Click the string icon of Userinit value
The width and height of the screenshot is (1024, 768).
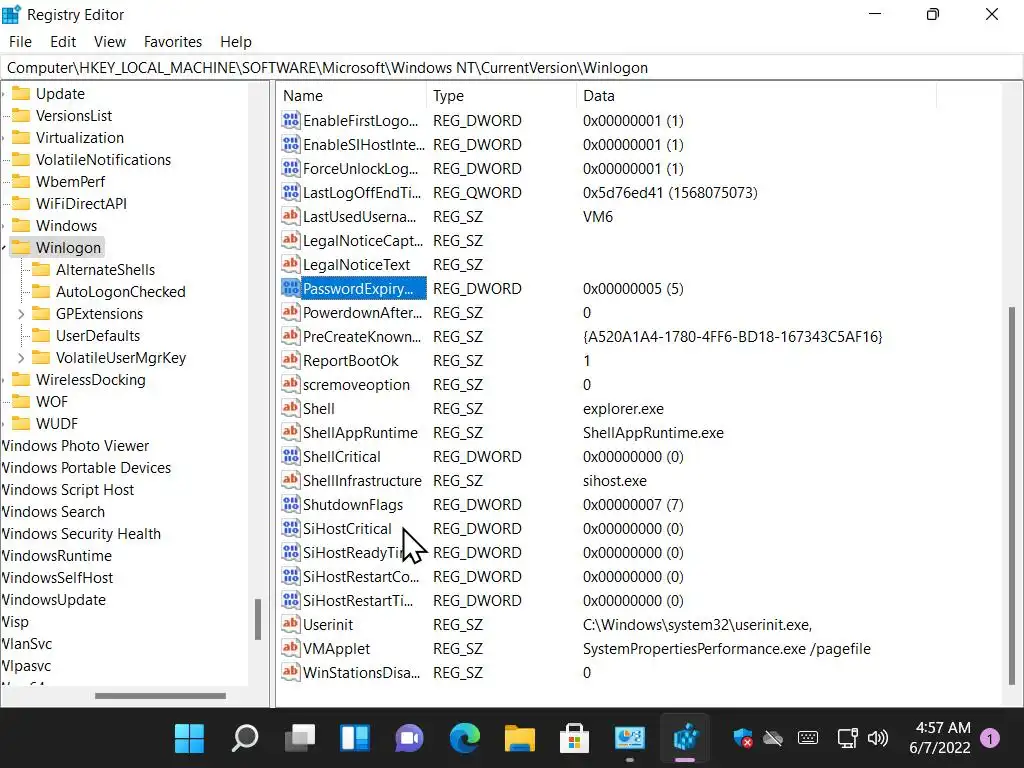click(291, 624)
